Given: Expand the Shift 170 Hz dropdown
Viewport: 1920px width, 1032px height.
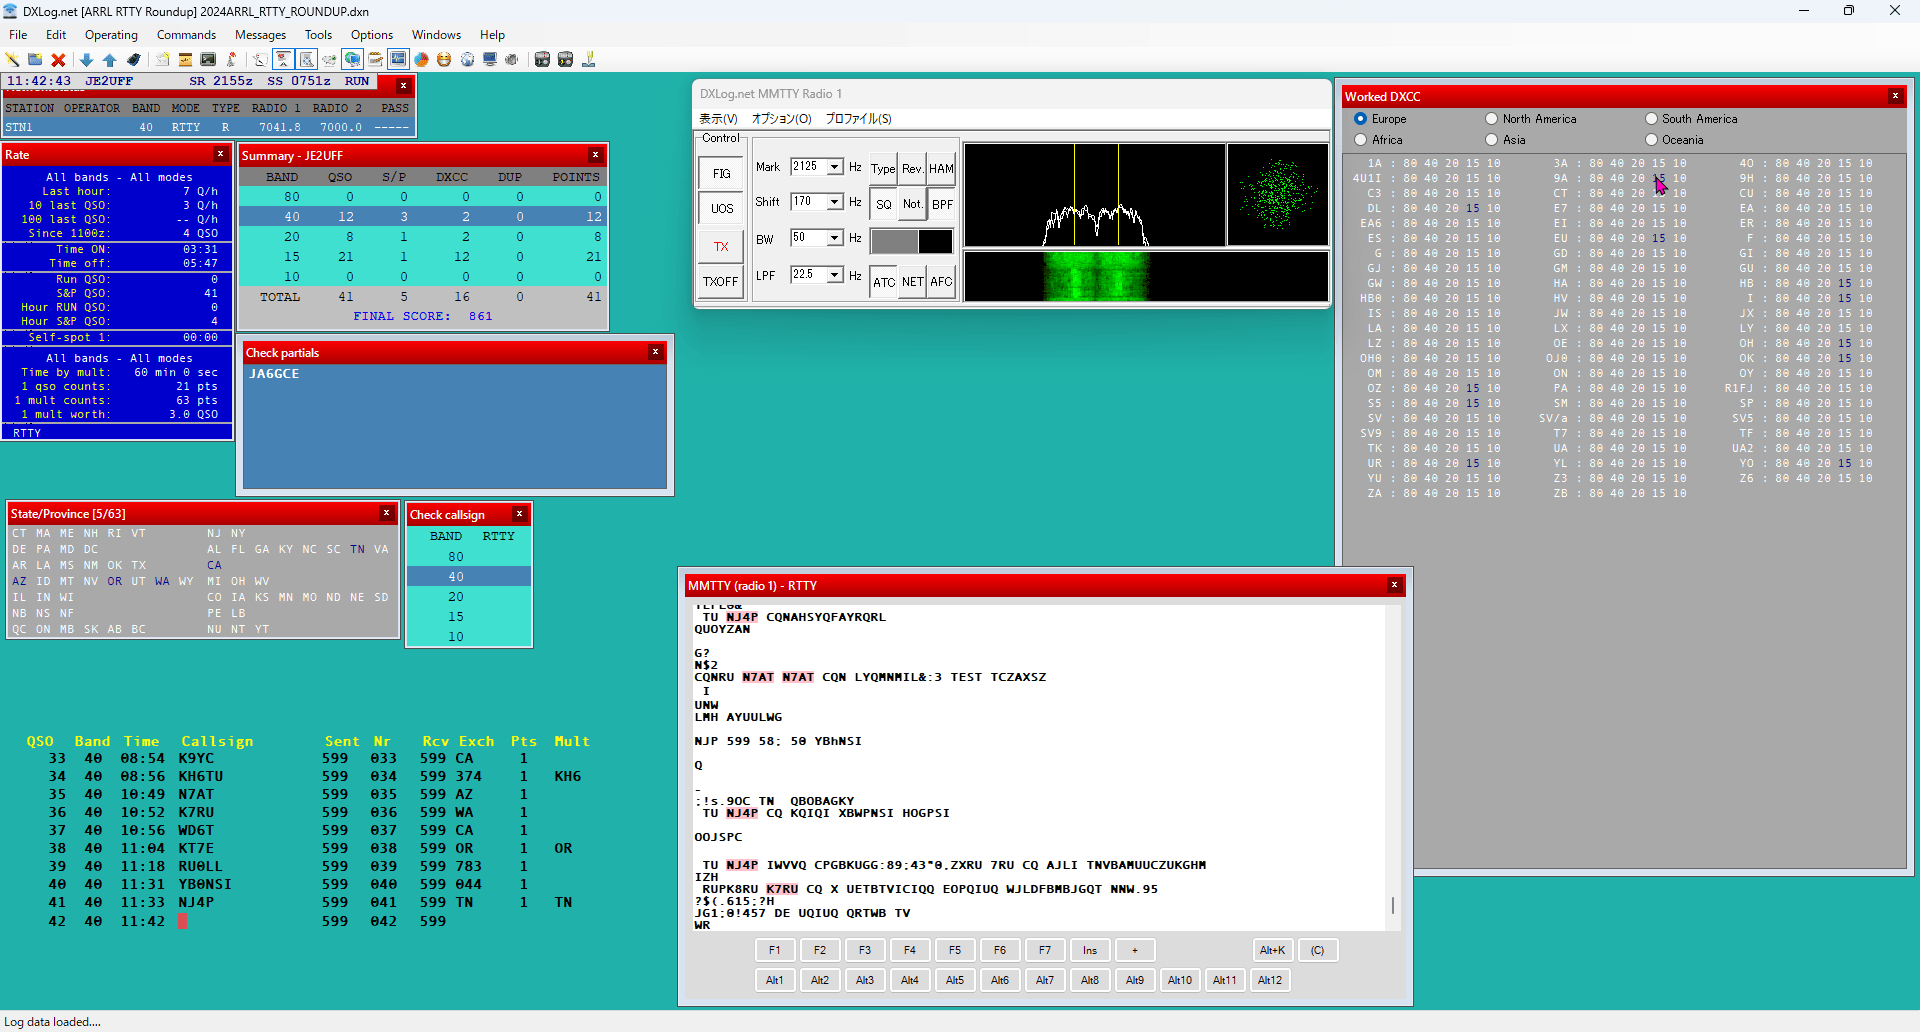Looking at the screenshot, I should click(x=834, y=202).
